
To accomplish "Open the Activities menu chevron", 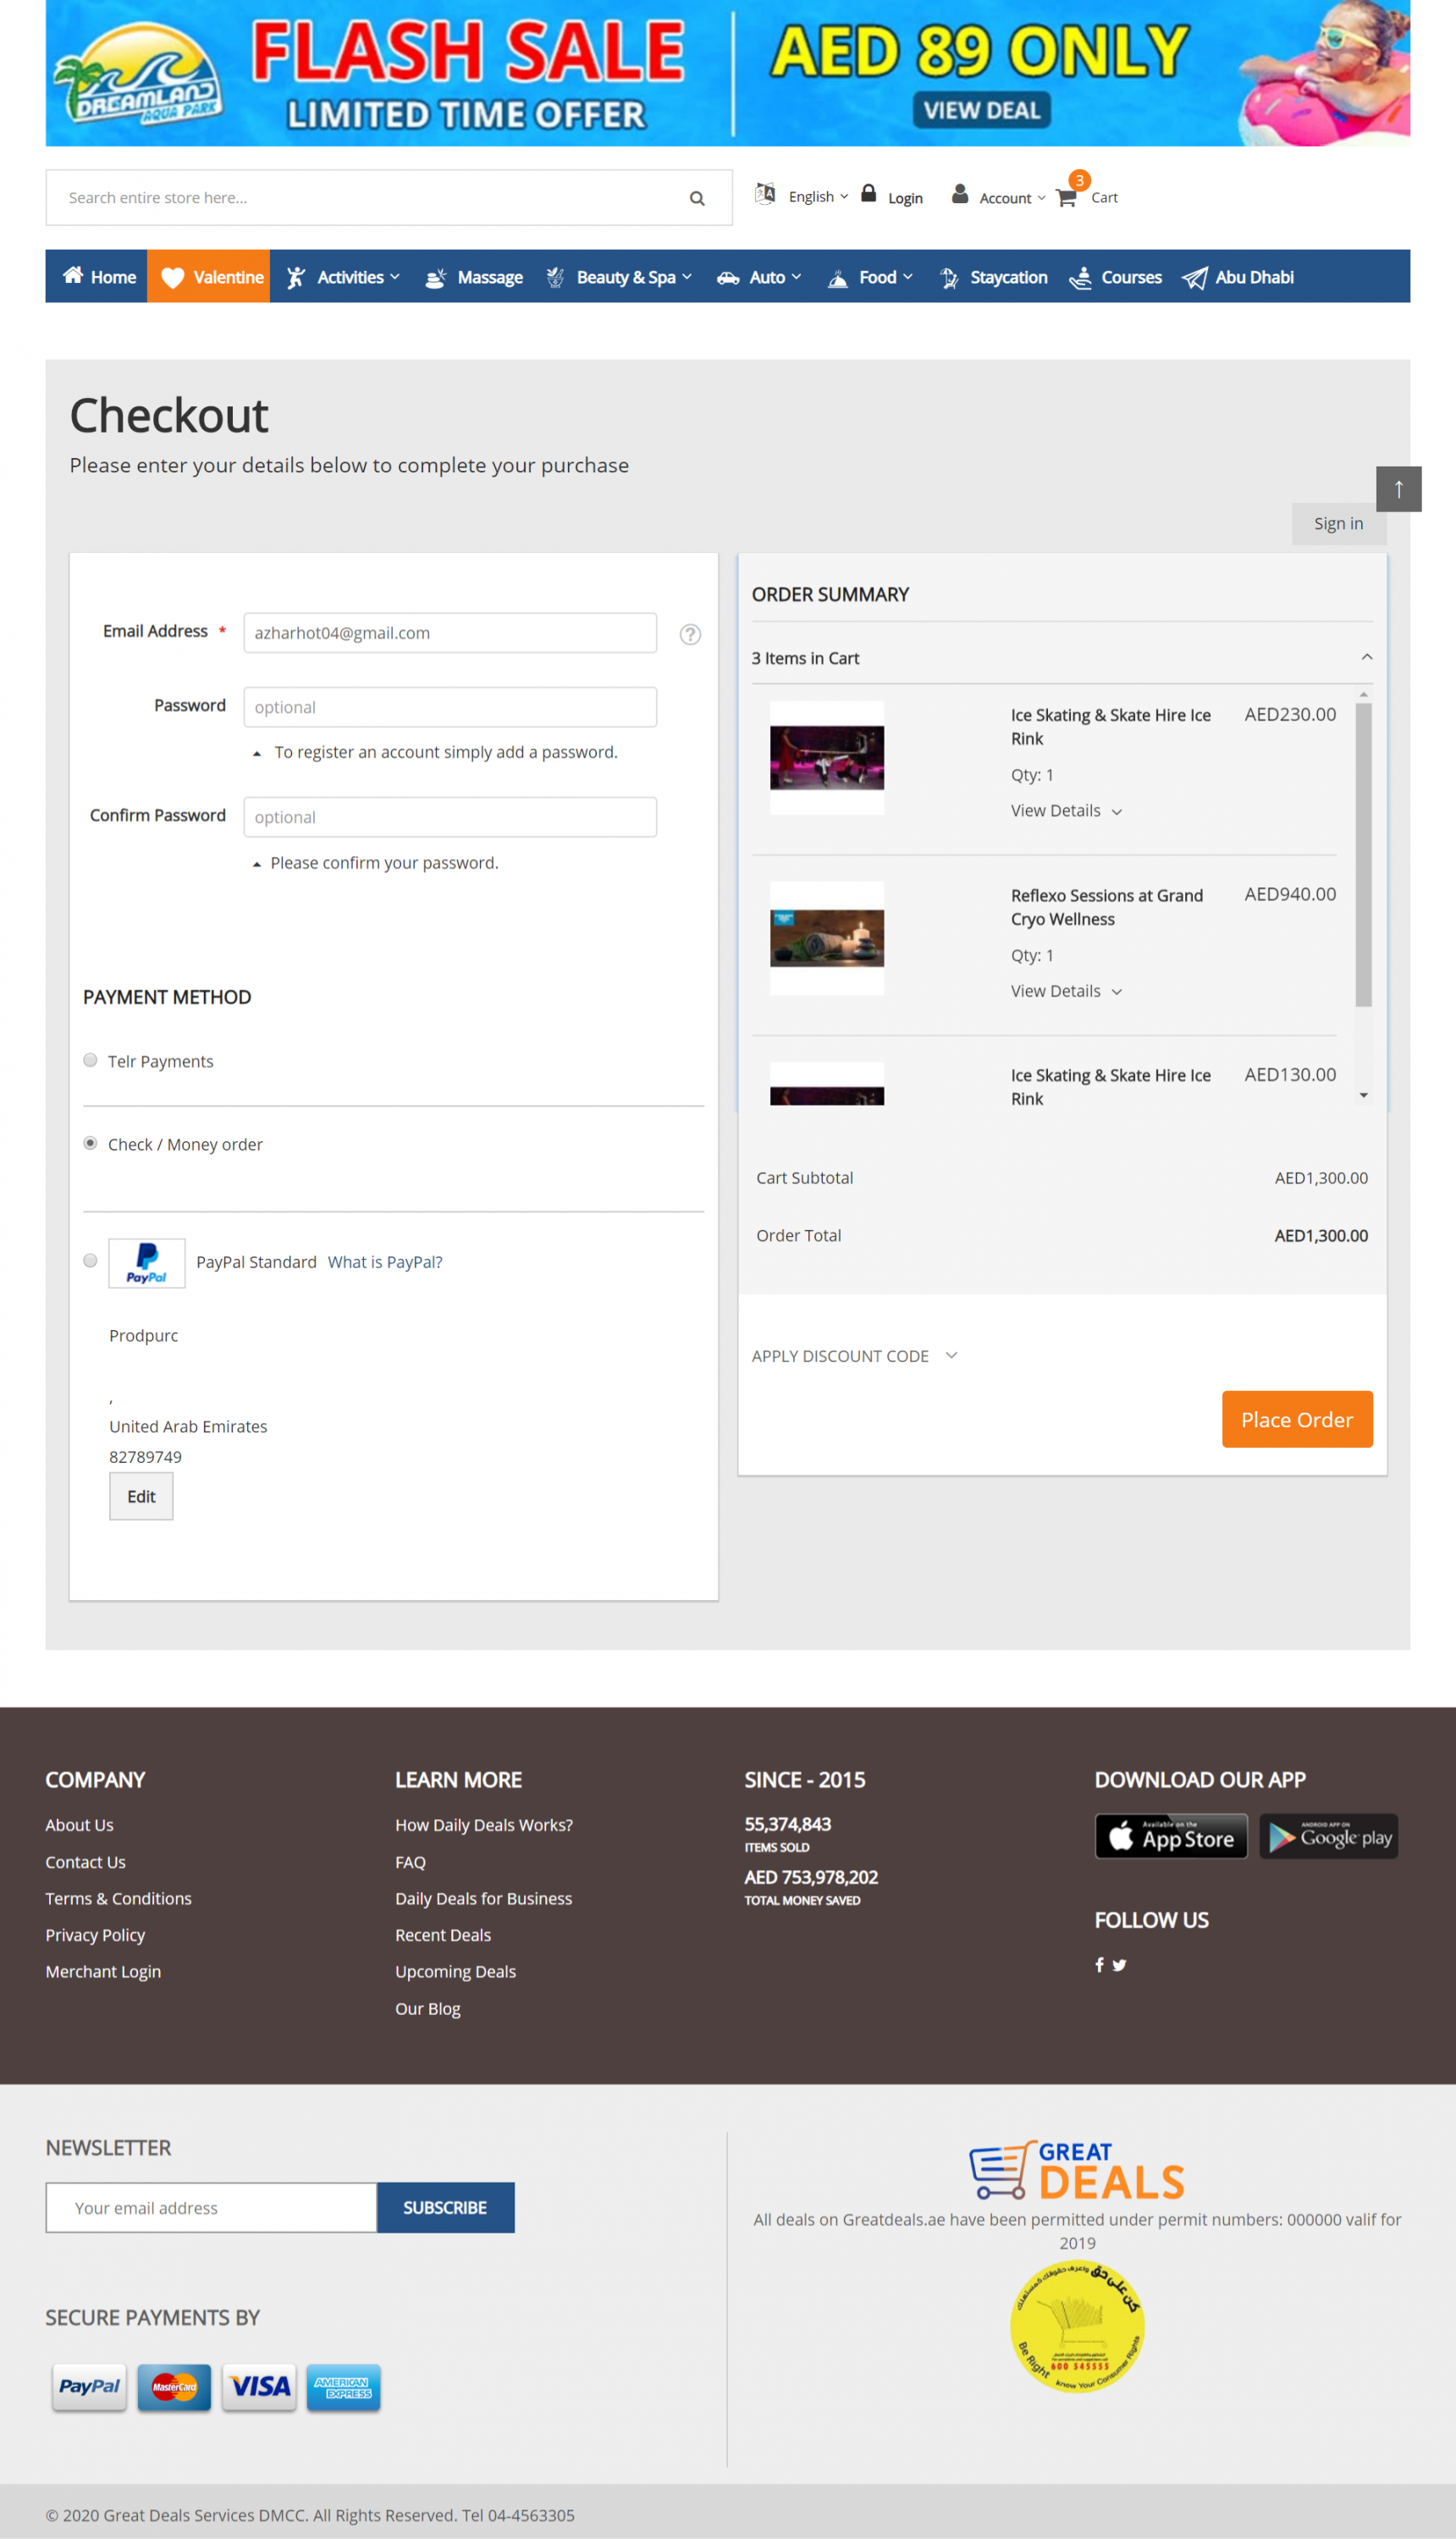I will [395, 277].
